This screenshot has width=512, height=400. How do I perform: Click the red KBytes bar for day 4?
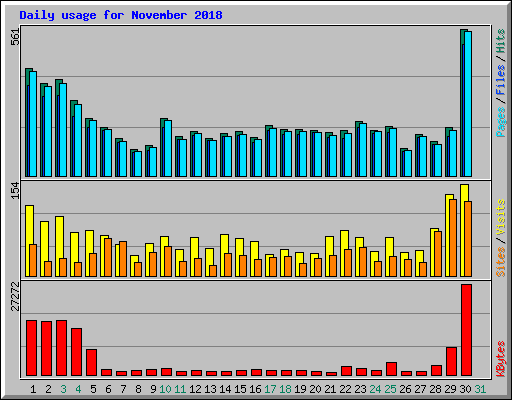click(76, 352)
